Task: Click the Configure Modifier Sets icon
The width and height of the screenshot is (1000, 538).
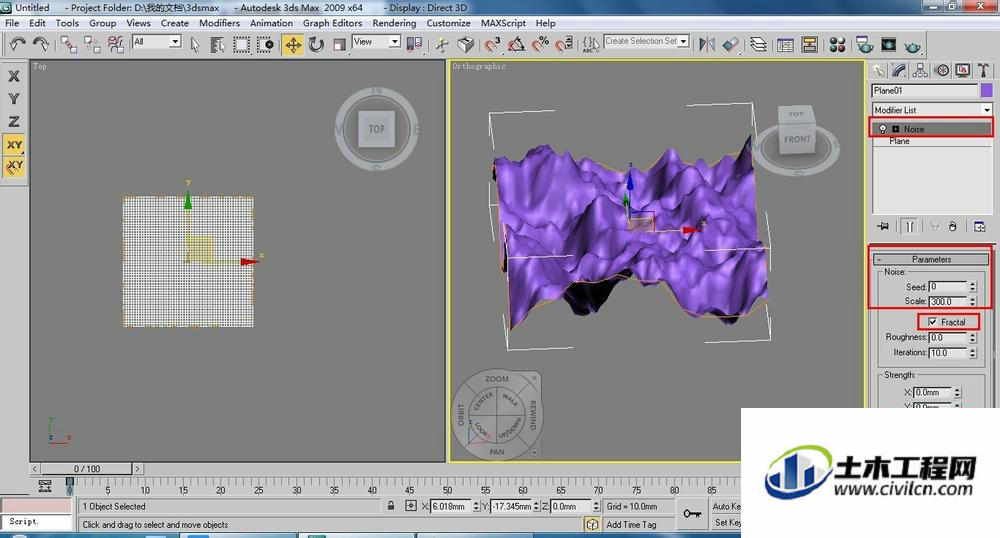Action: point(980,226)
